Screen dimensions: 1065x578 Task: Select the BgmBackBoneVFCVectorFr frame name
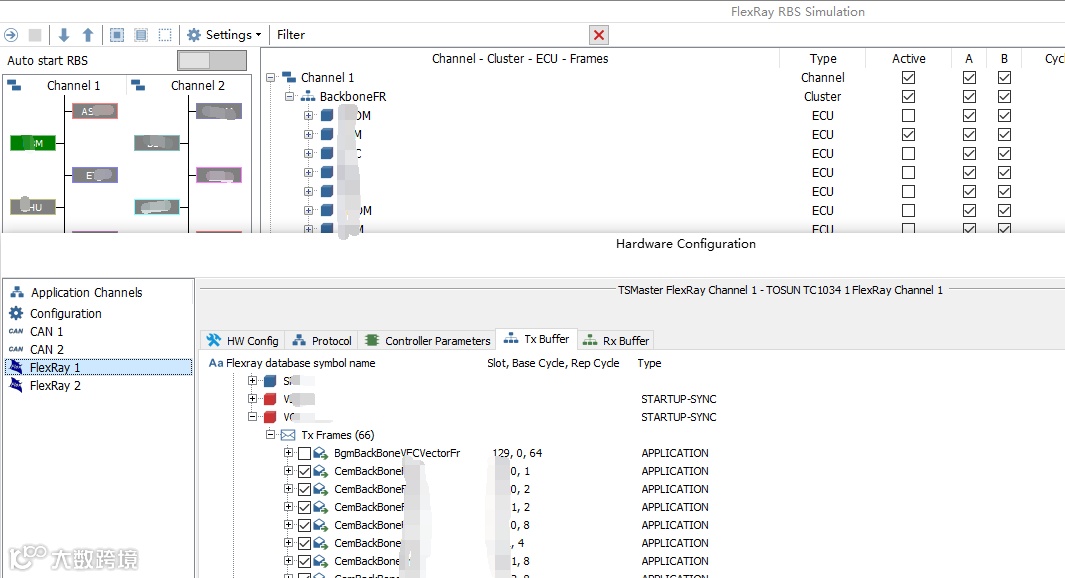click(397, 453)
